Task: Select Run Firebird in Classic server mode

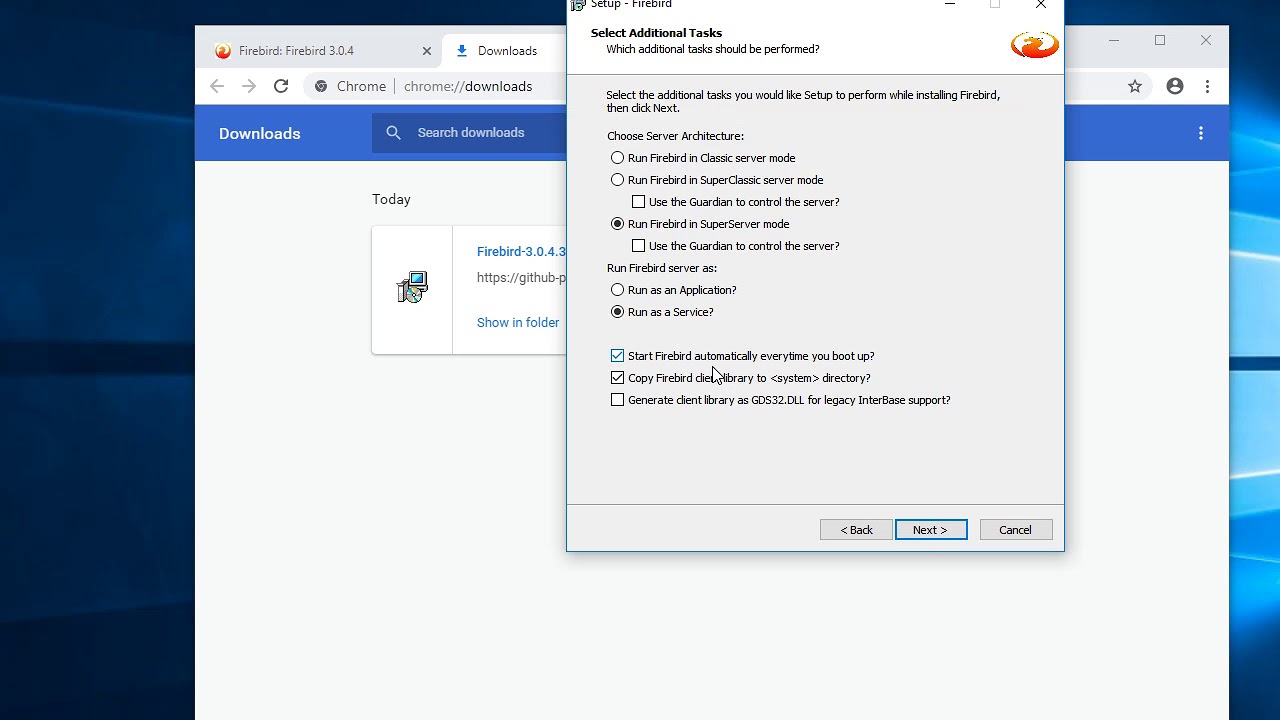Action: tap(703, 158)
